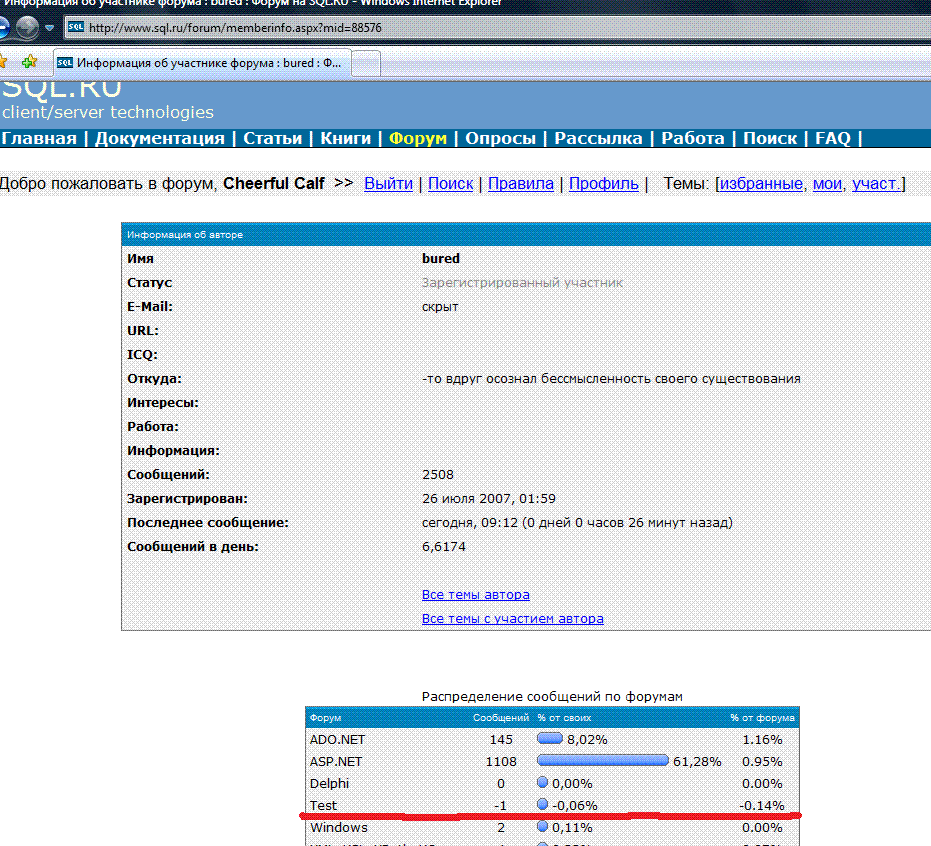Click the Работа navigation link

(x=695, y=139)
